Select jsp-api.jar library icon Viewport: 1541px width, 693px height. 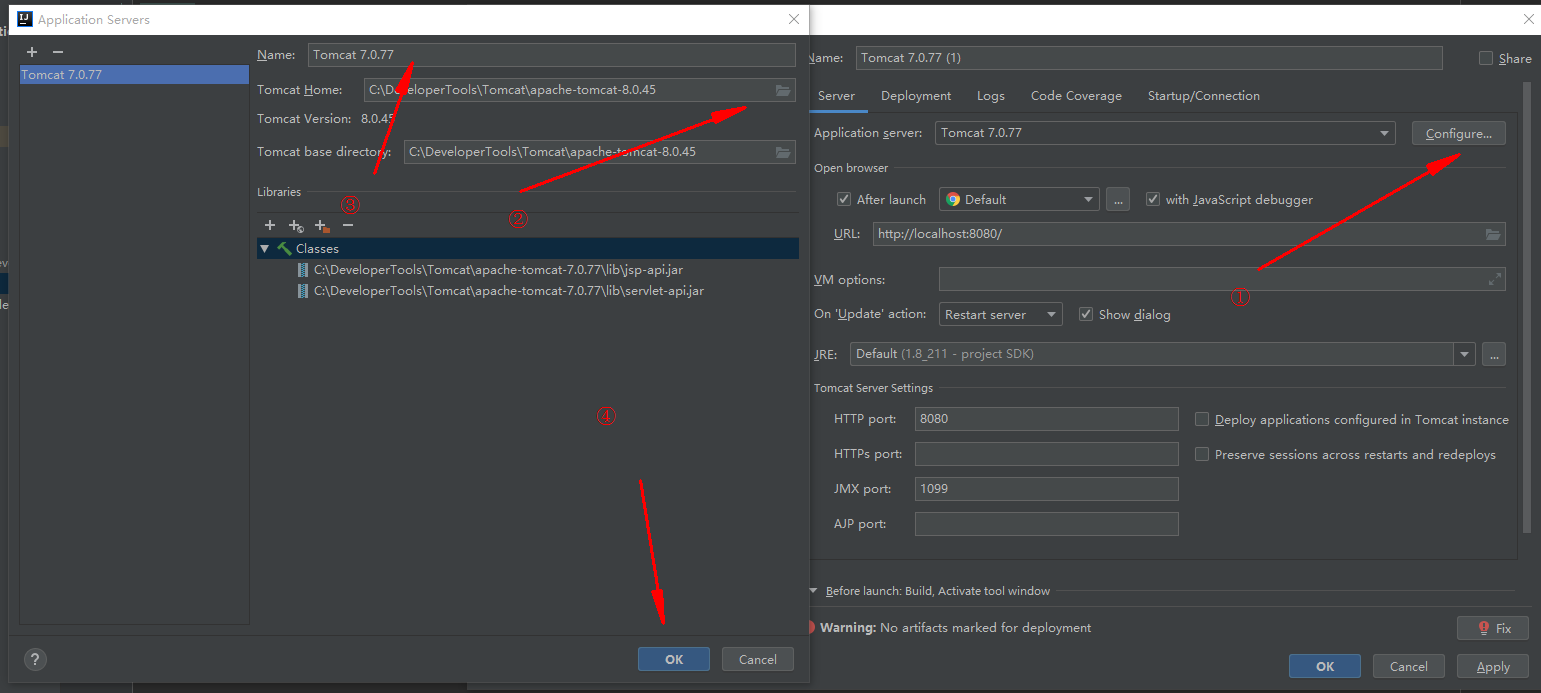pos(303,270)
